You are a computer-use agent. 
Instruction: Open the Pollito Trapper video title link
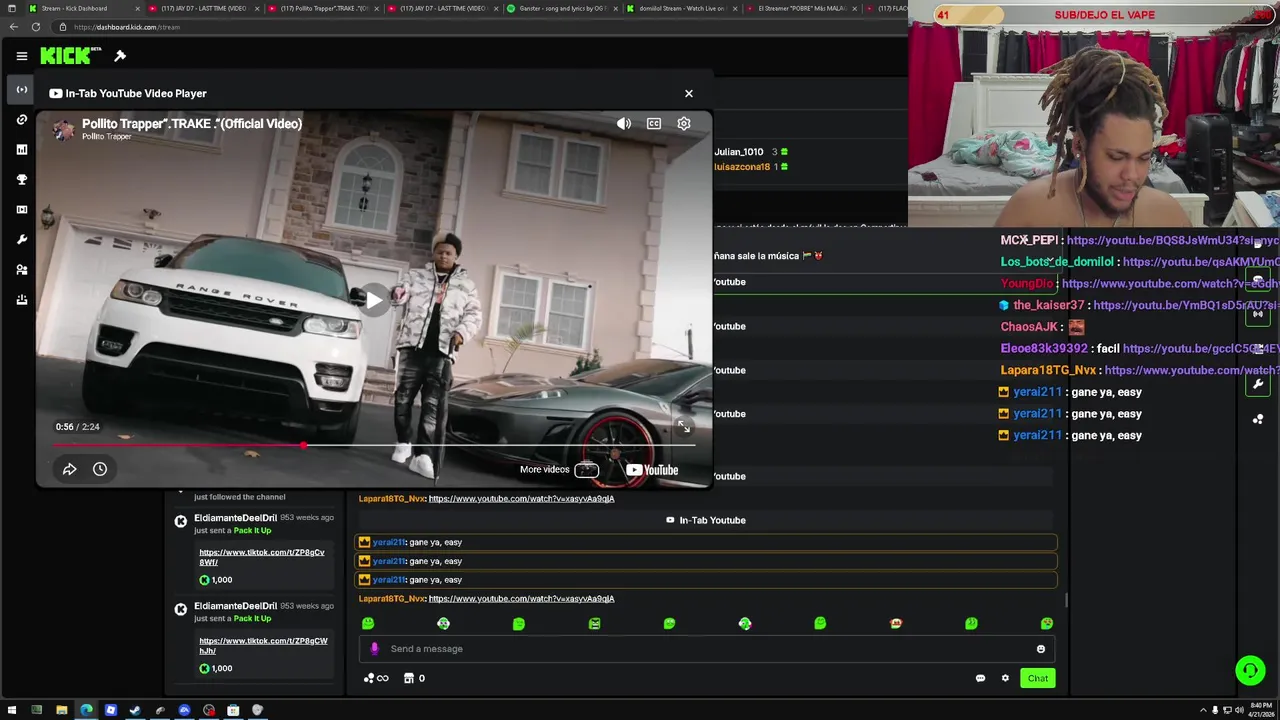[192, 123]
